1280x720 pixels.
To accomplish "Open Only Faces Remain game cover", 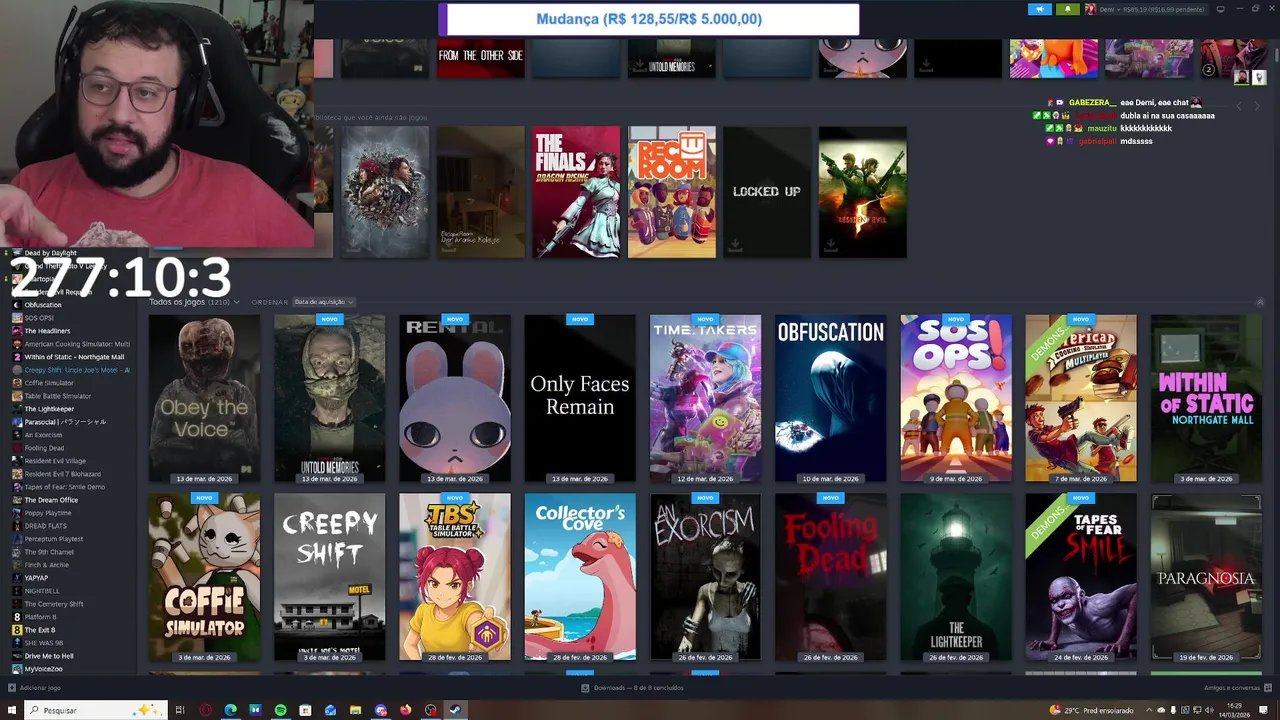I will coord(580,398).
